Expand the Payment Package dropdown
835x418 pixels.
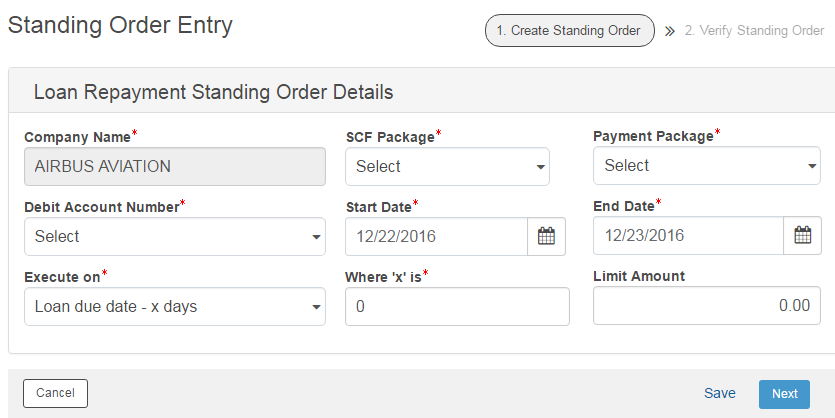pos(706,166)
